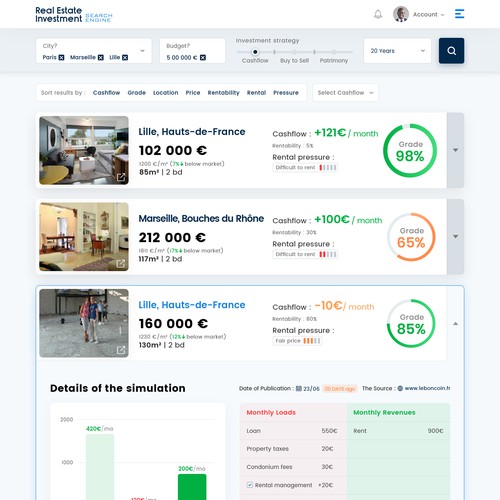The image size is (500, 500).
Task: Click the Marseille apartment thumbnail
Action: (x=84, y=237)
